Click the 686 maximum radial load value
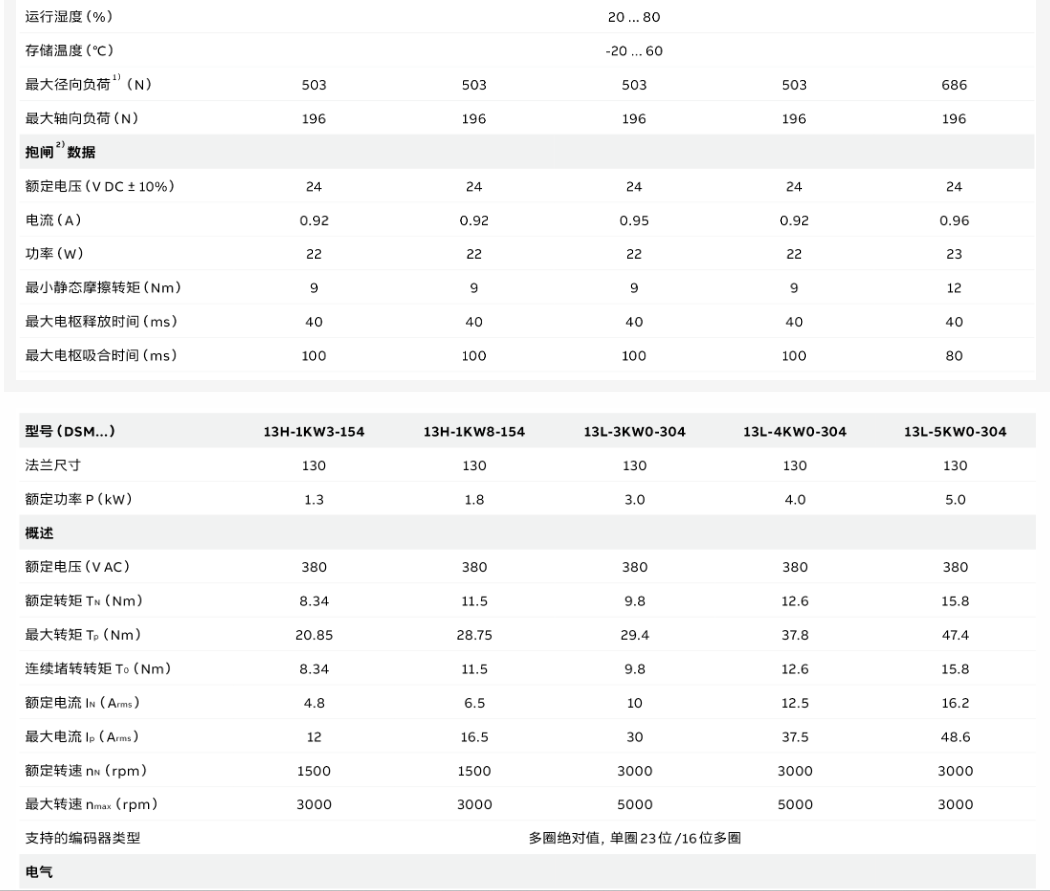This screenshot has height=891, width=1050. click(x=954, y=85)
